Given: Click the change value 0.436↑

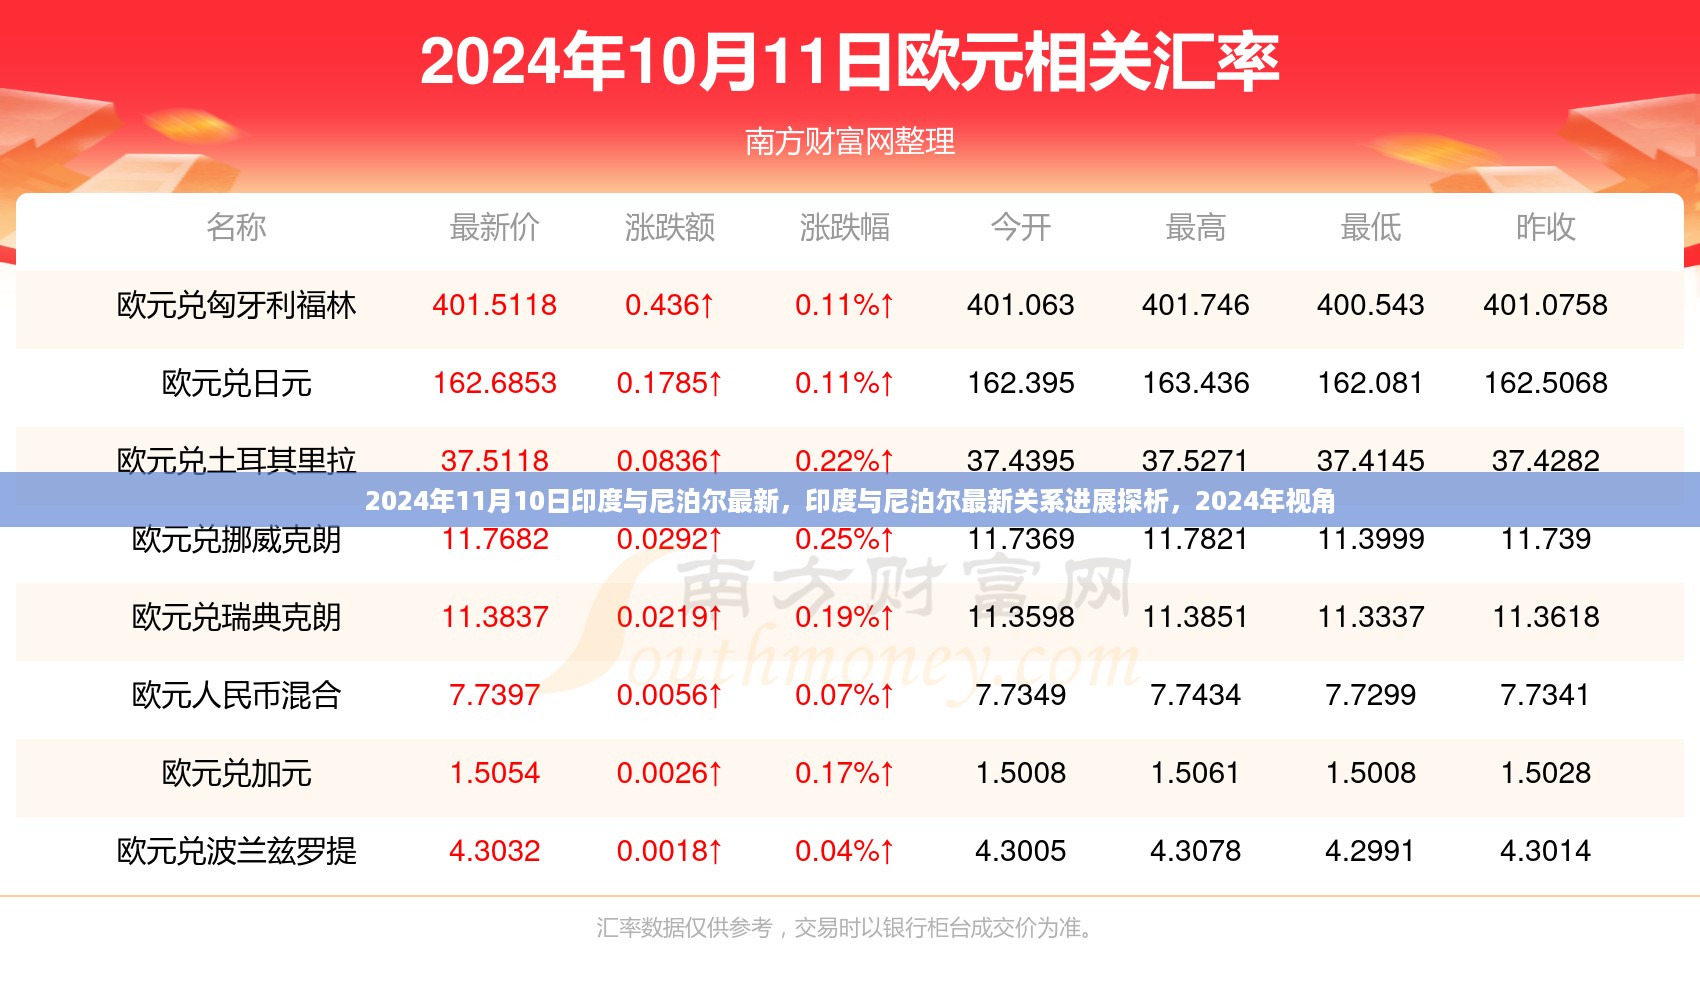Looking at the screenshot, I should [669, 305].
